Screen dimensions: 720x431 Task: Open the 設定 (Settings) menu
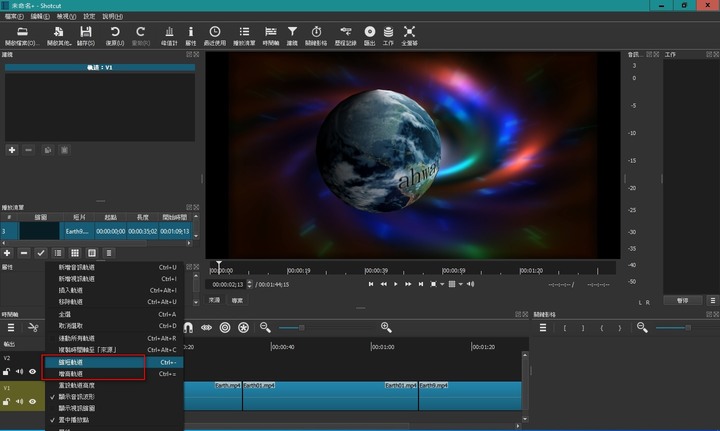coord(89,17)
